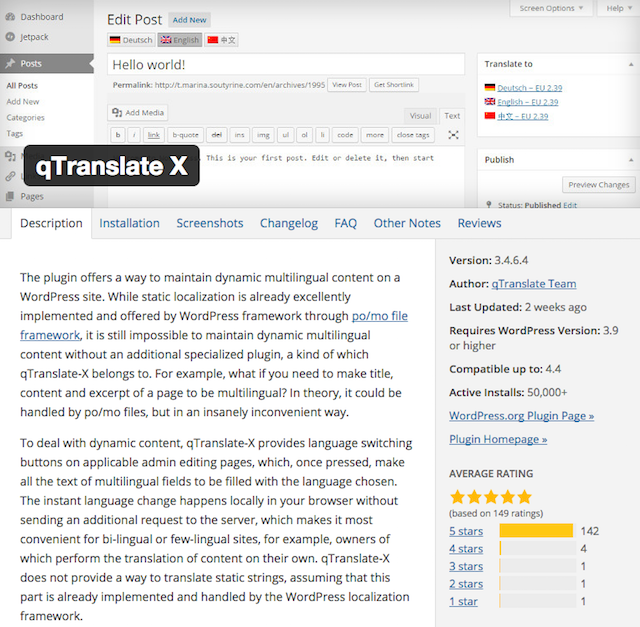The height and width of the screenshot is (627, 640).
Task: Click the 4 stars rating link
Action: [x=466, y=549]
